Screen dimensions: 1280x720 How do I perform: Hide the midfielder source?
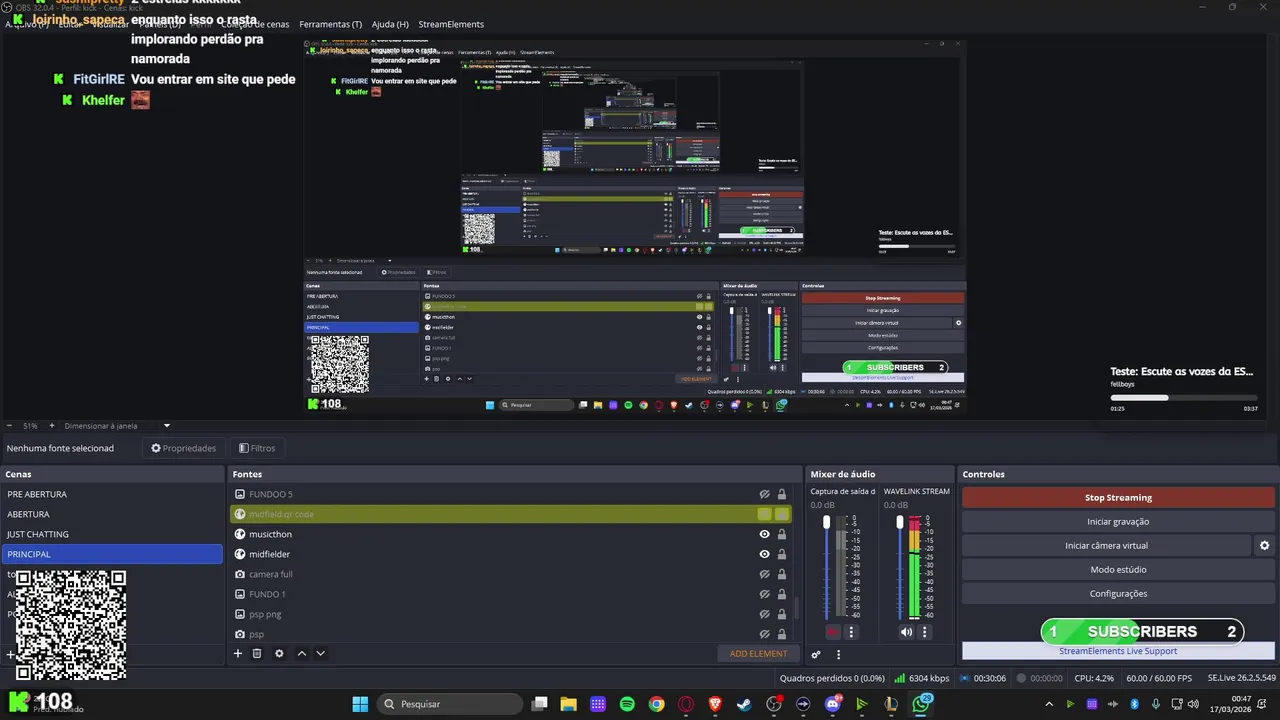[765, 554]
